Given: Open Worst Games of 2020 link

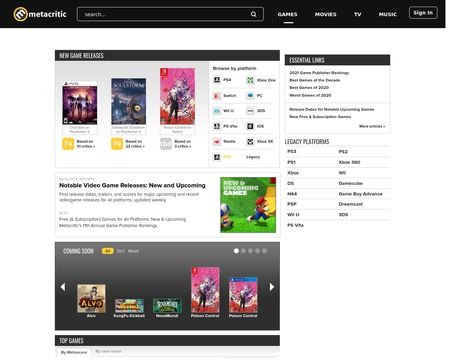Looking at the screenshot, I should pyautogui.click(x=310, y=95).
